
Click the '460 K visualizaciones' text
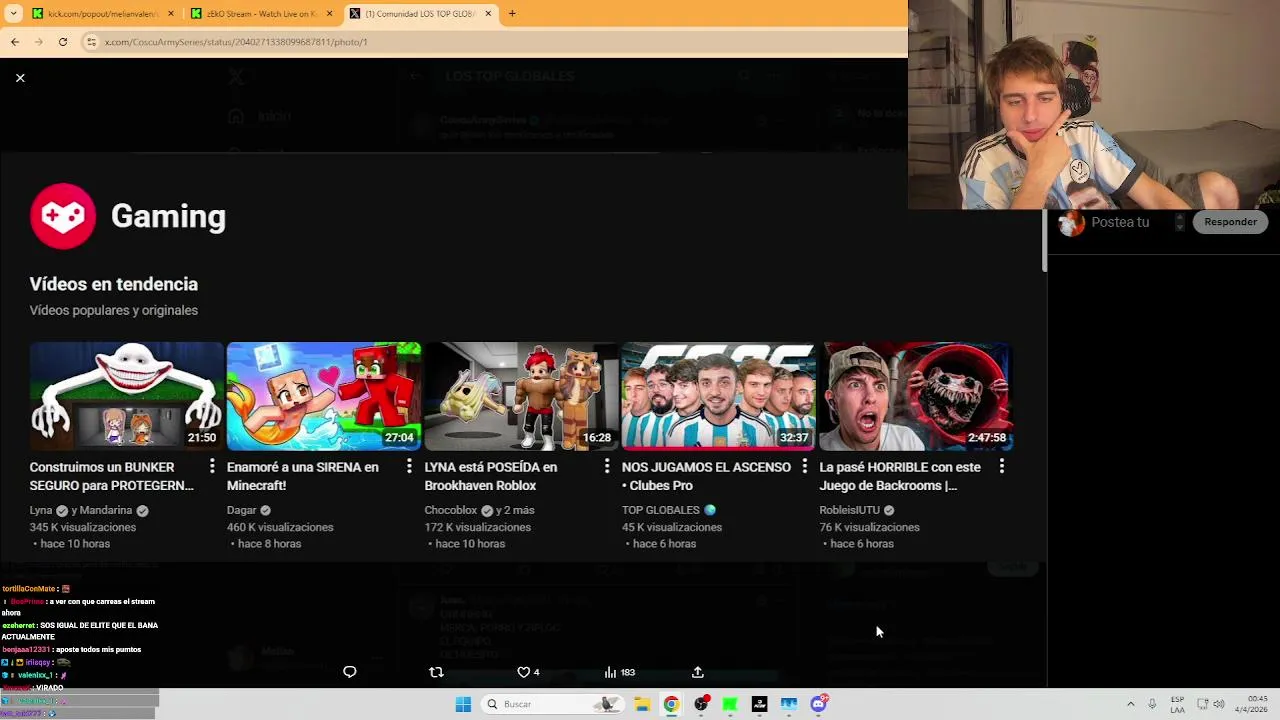tap(280, 527)
